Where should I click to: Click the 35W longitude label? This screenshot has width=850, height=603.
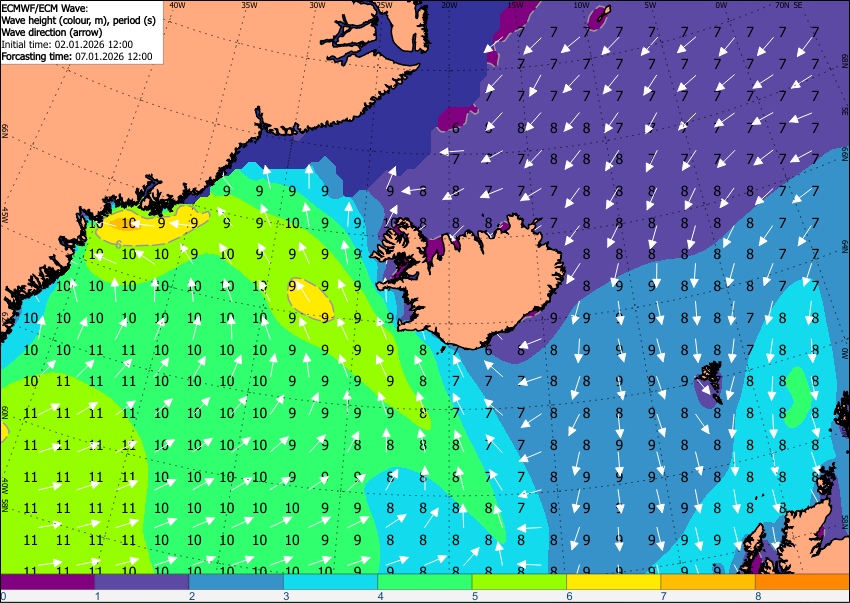pyautogui.click(x=249, y=5)
